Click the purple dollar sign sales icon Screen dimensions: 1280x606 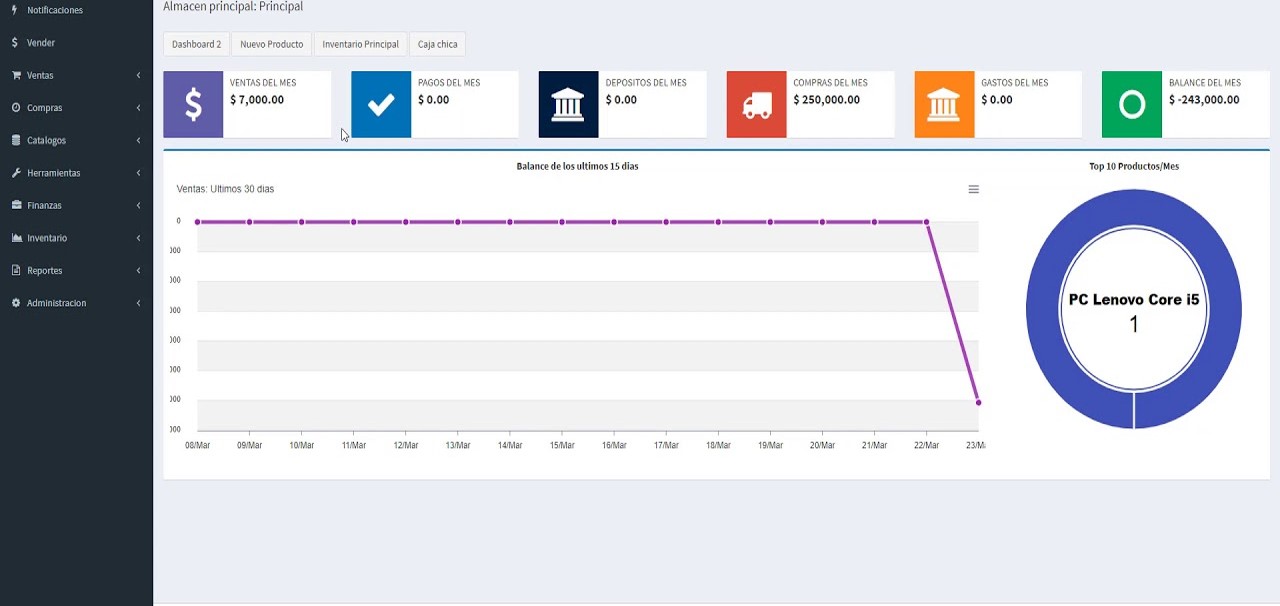coord(193,104)
